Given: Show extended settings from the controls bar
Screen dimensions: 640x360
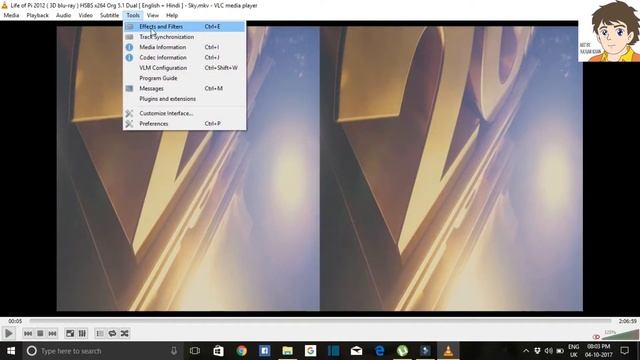Looking at the screenshot, I should pyautogui.click(x=82, y=333).
